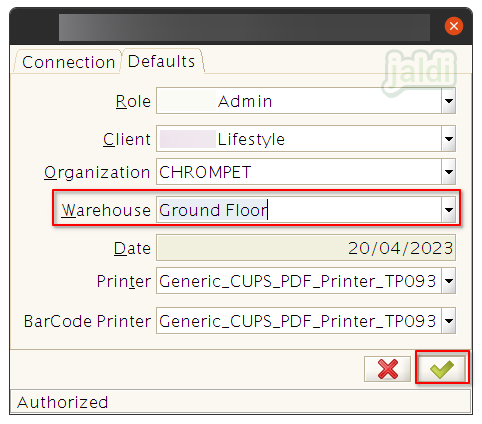The width and height of the screenshot is (482, 424).
Task: Expand the Warehouse dropdown arrow
Action: 449,210
